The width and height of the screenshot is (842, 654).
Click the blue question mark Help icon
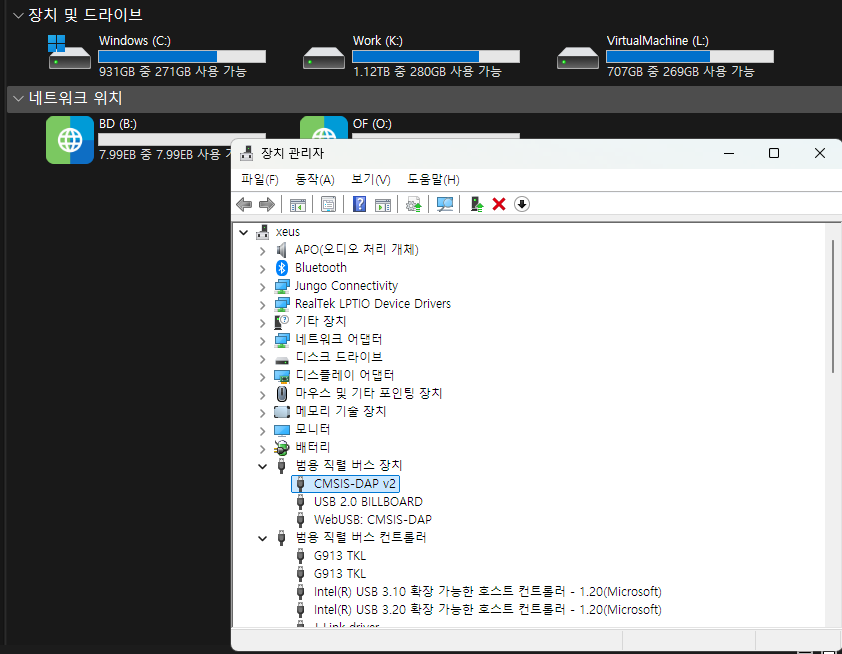360,205
